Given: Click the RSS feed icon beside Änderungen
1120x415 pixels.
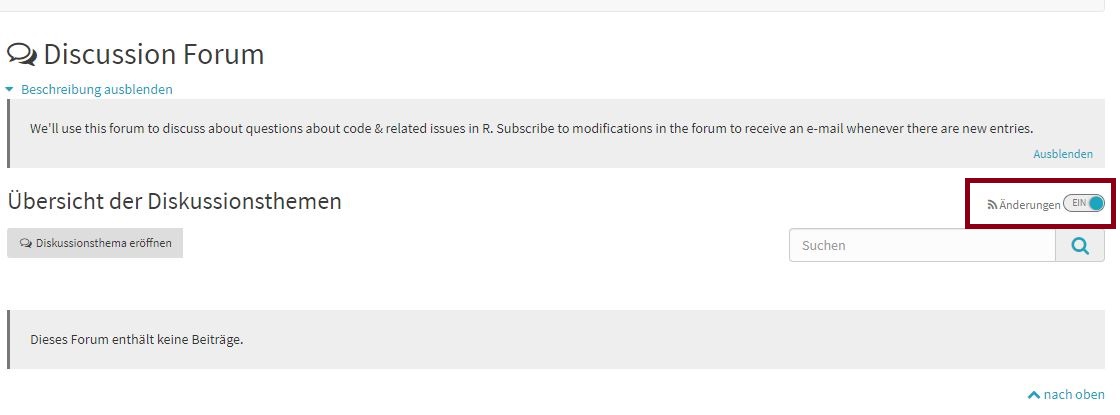Looking at the screenshot, I should point(991,205).
